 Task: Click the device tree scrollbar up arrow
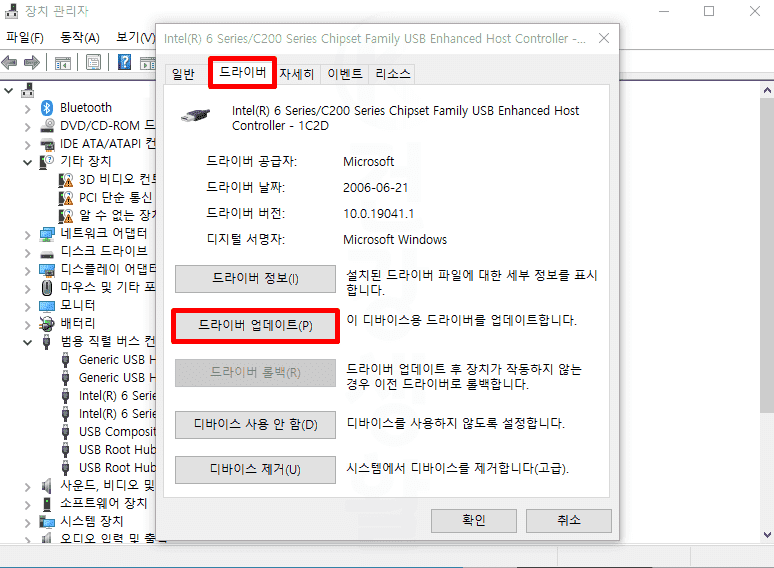[x=767, y=90]
